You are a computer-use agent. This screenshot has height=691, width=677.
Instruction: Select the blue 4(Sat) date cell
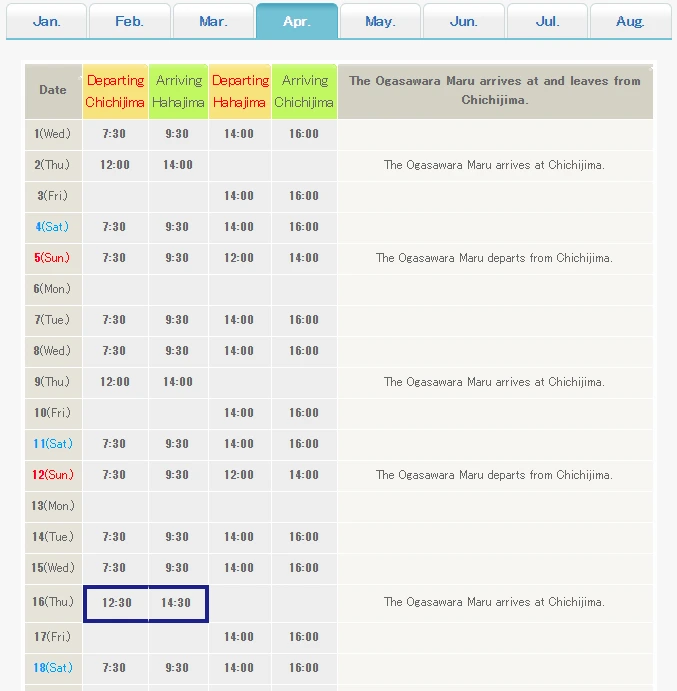click(53, 227)
